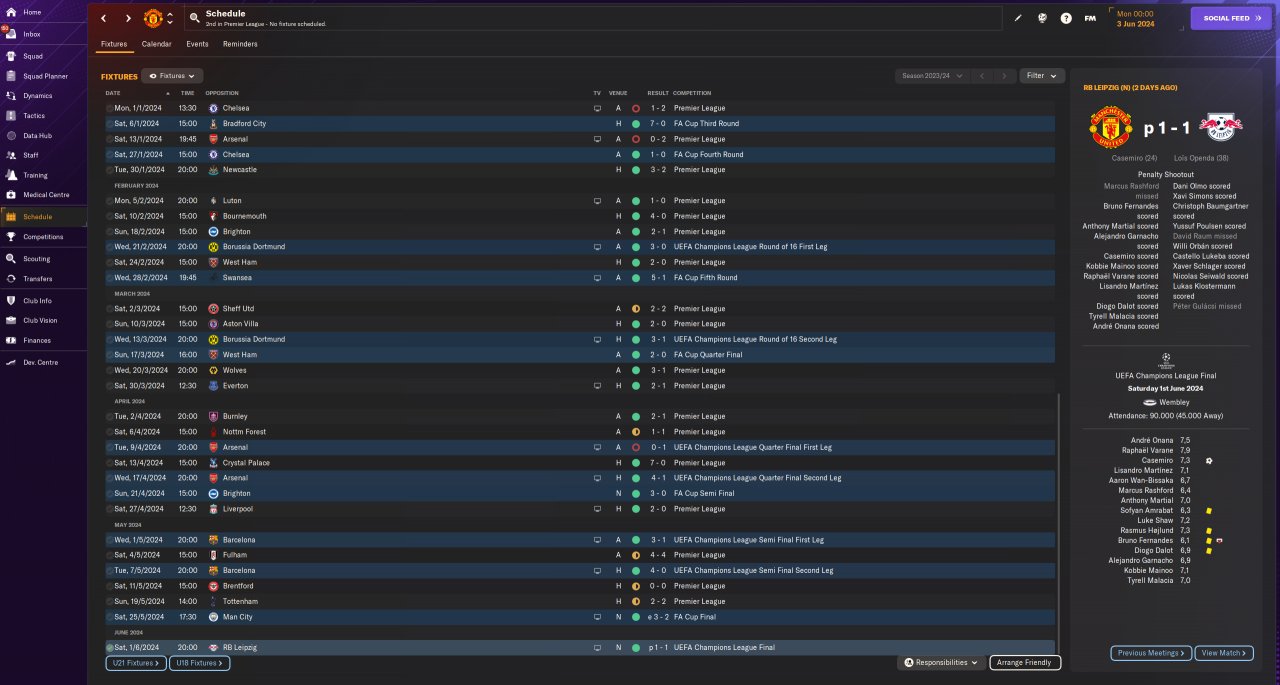The width and height of the screenshot is (1280, 685).
Task: Click the world globe icon in header
Action: (x=1042, y=18)
